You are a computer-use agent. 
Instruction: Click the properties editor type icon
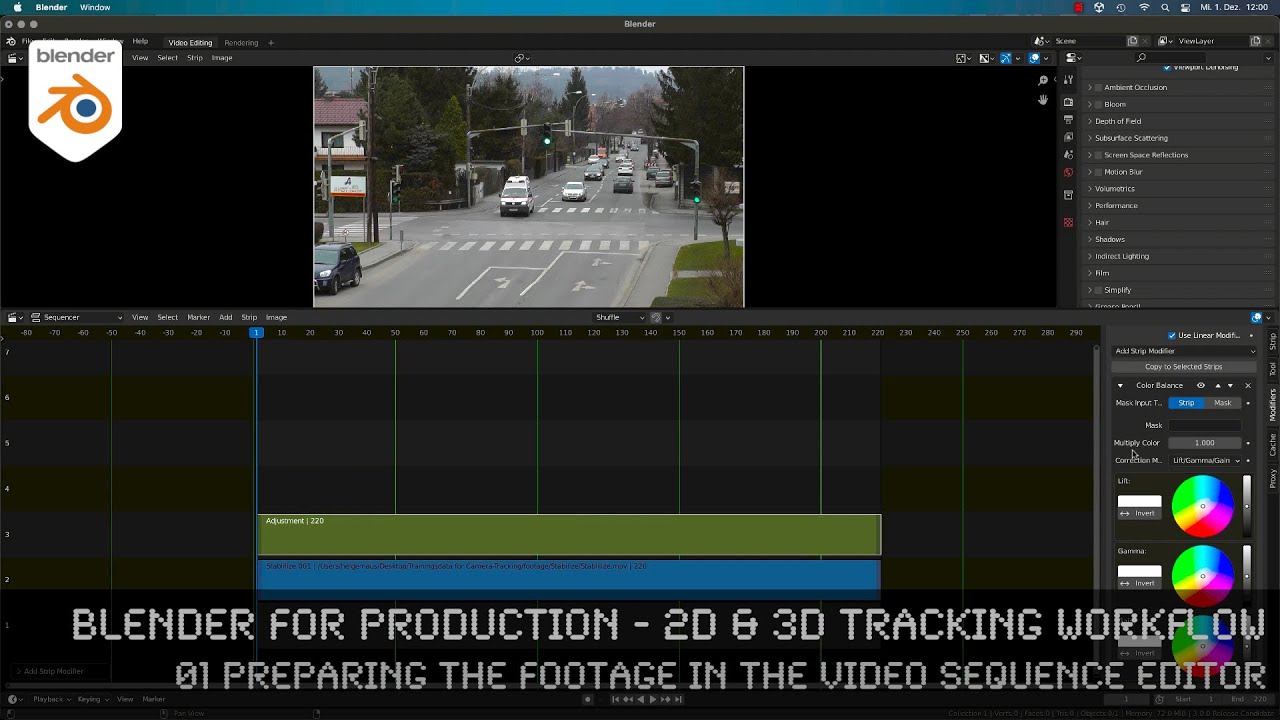click(x=1072, y=58)
